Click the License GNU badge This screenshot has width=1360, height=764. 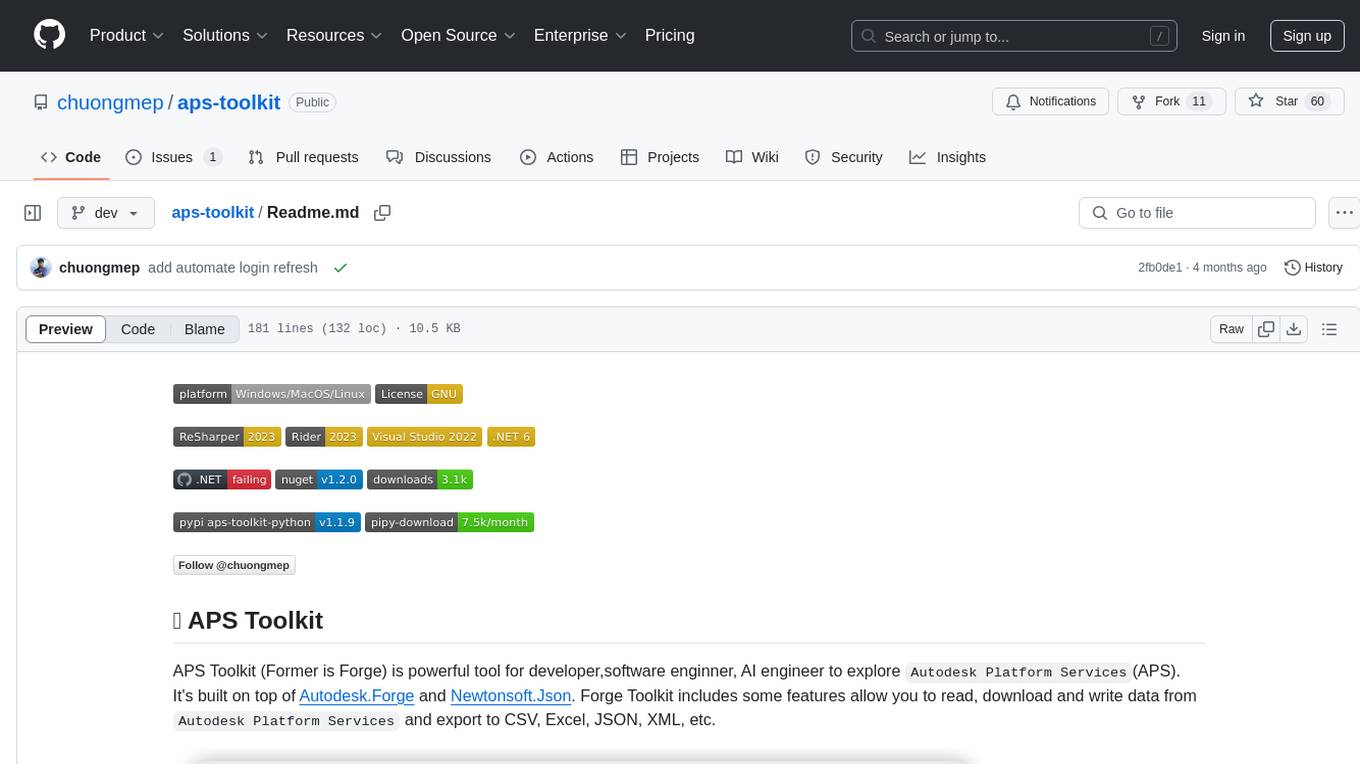419,394
